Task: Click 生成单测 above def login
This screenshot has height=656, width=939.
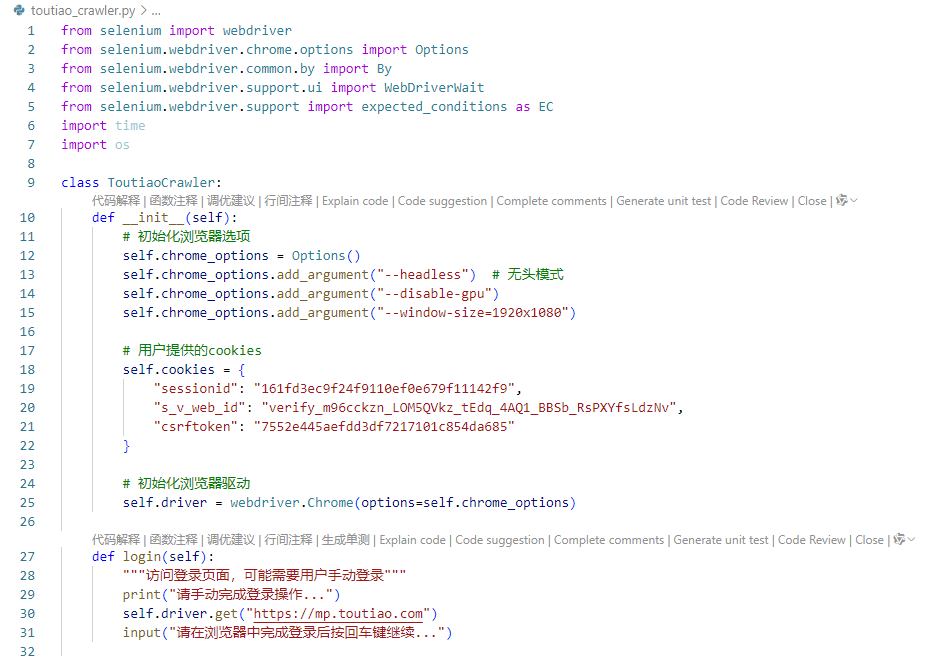Action: click(x=346, y=540)
